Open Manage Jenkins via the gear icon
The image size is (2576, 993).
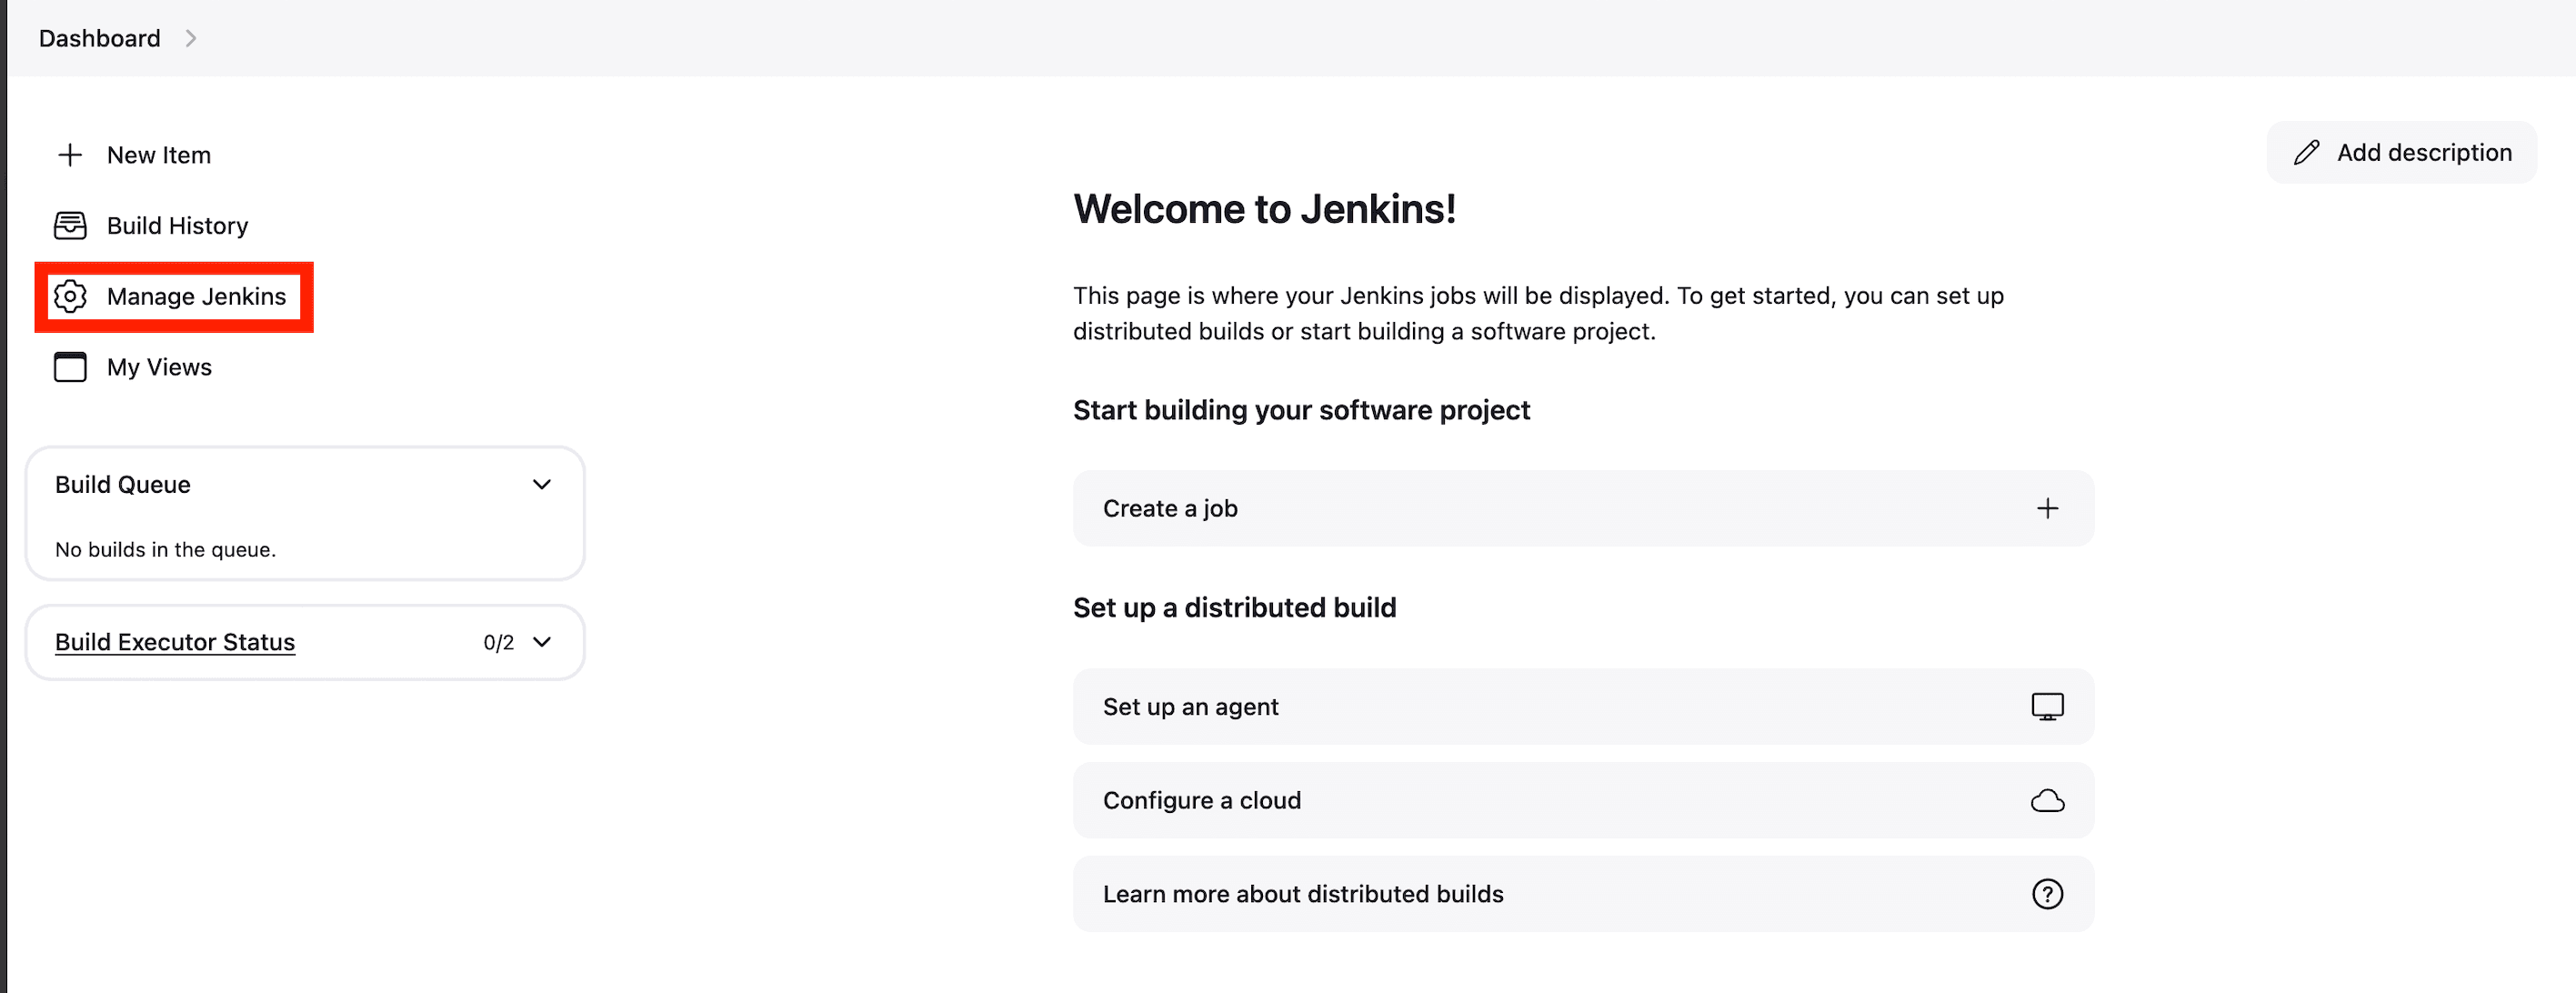click(x=71, y=296)
